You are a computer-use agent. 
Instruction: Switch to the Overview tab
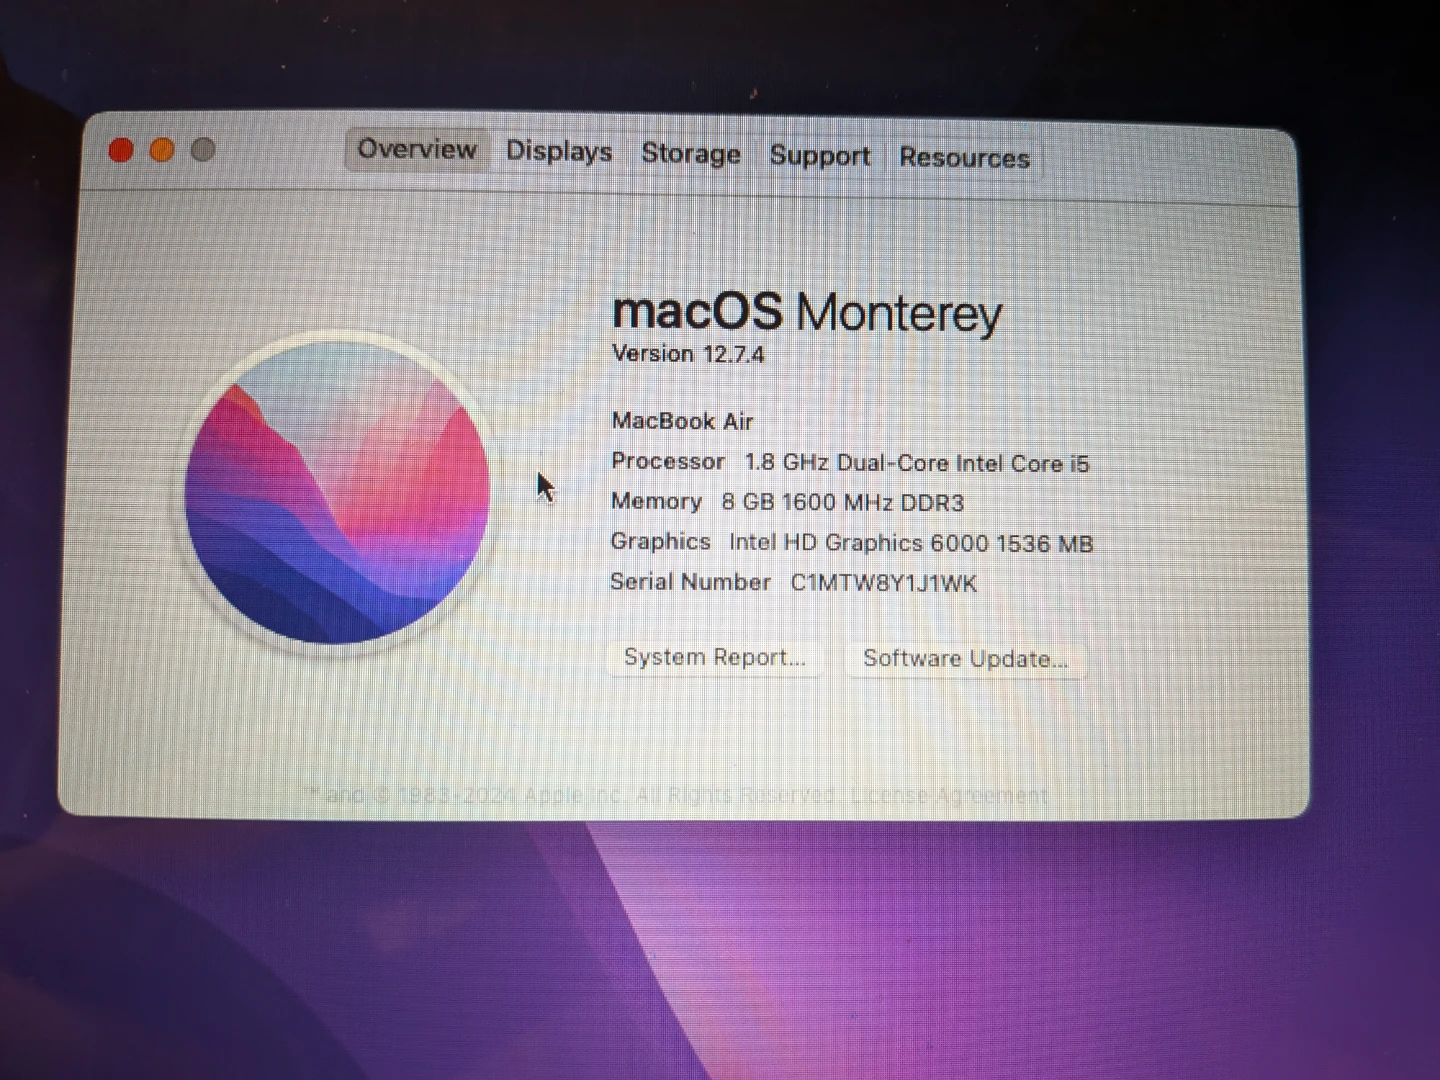417,149
